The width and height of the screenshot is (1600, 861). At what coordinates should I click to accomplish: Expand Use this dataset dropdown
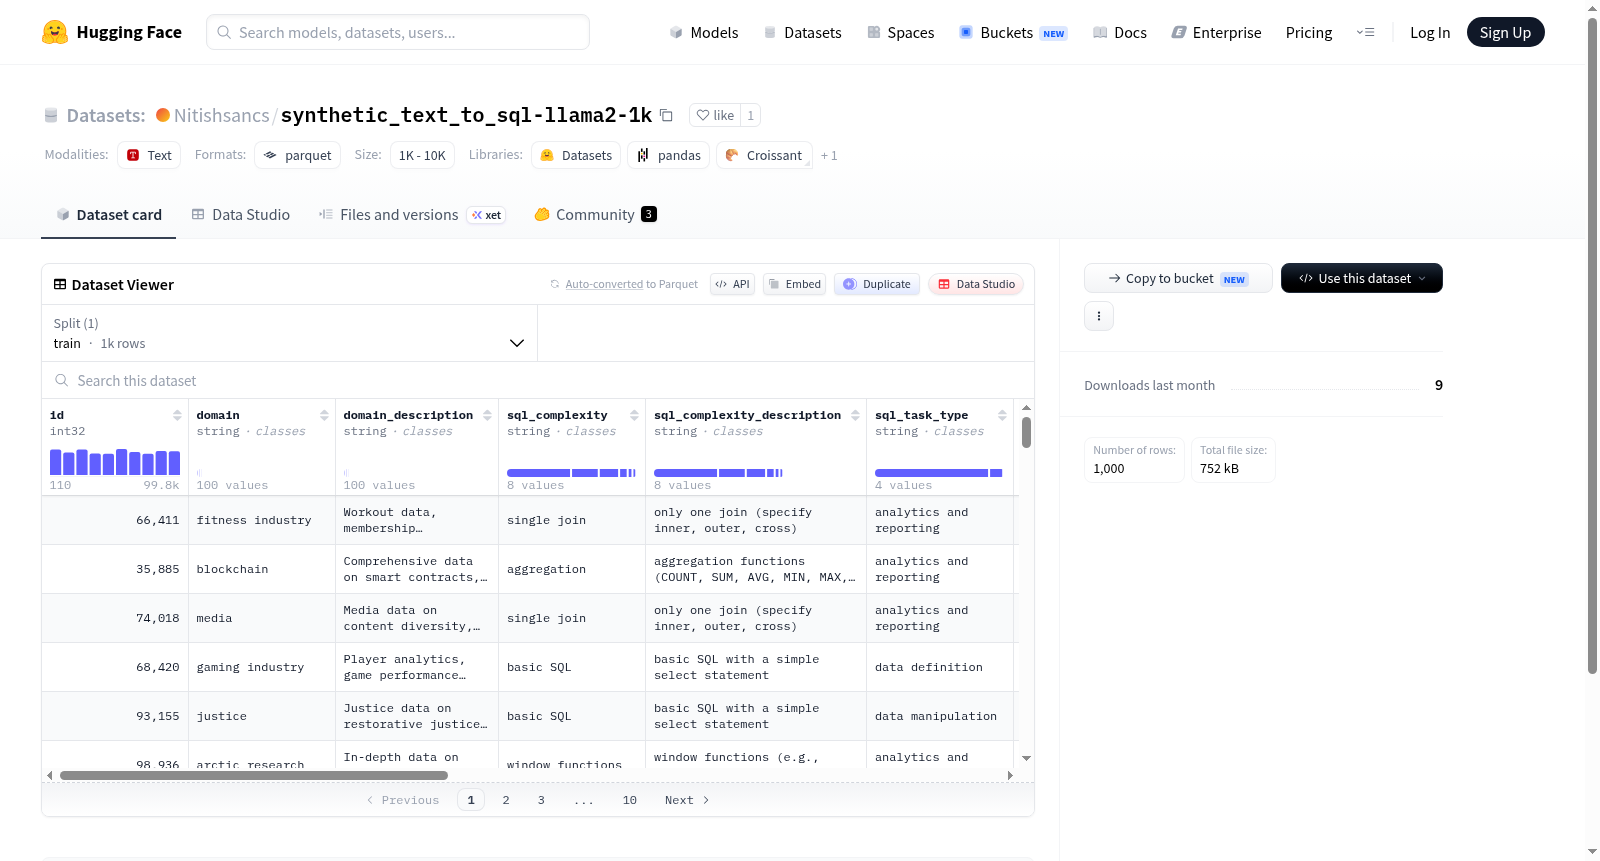(1362, 278)
